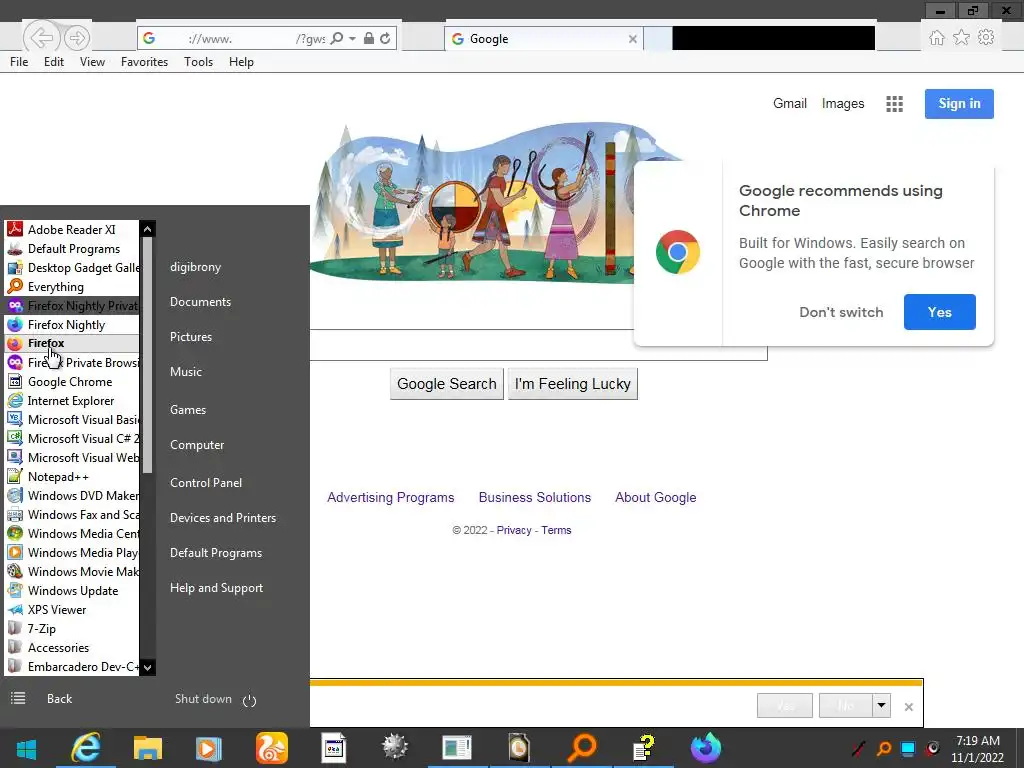Image resolution: width=1024 pixels, height=768 pixels.
Task: Expand the Embarcadero Dev-C++ folder
Action: click(x=72, y=666)
